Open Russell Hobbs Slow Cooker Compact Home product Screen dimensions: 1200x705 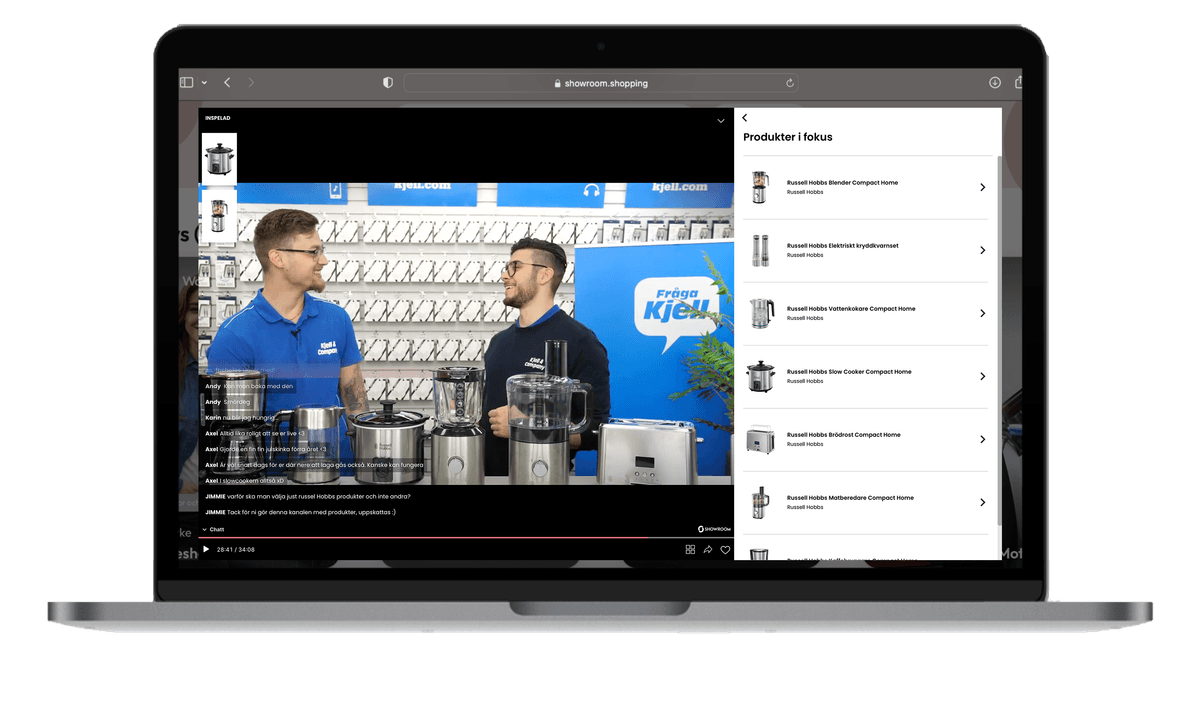click(868, 376)
